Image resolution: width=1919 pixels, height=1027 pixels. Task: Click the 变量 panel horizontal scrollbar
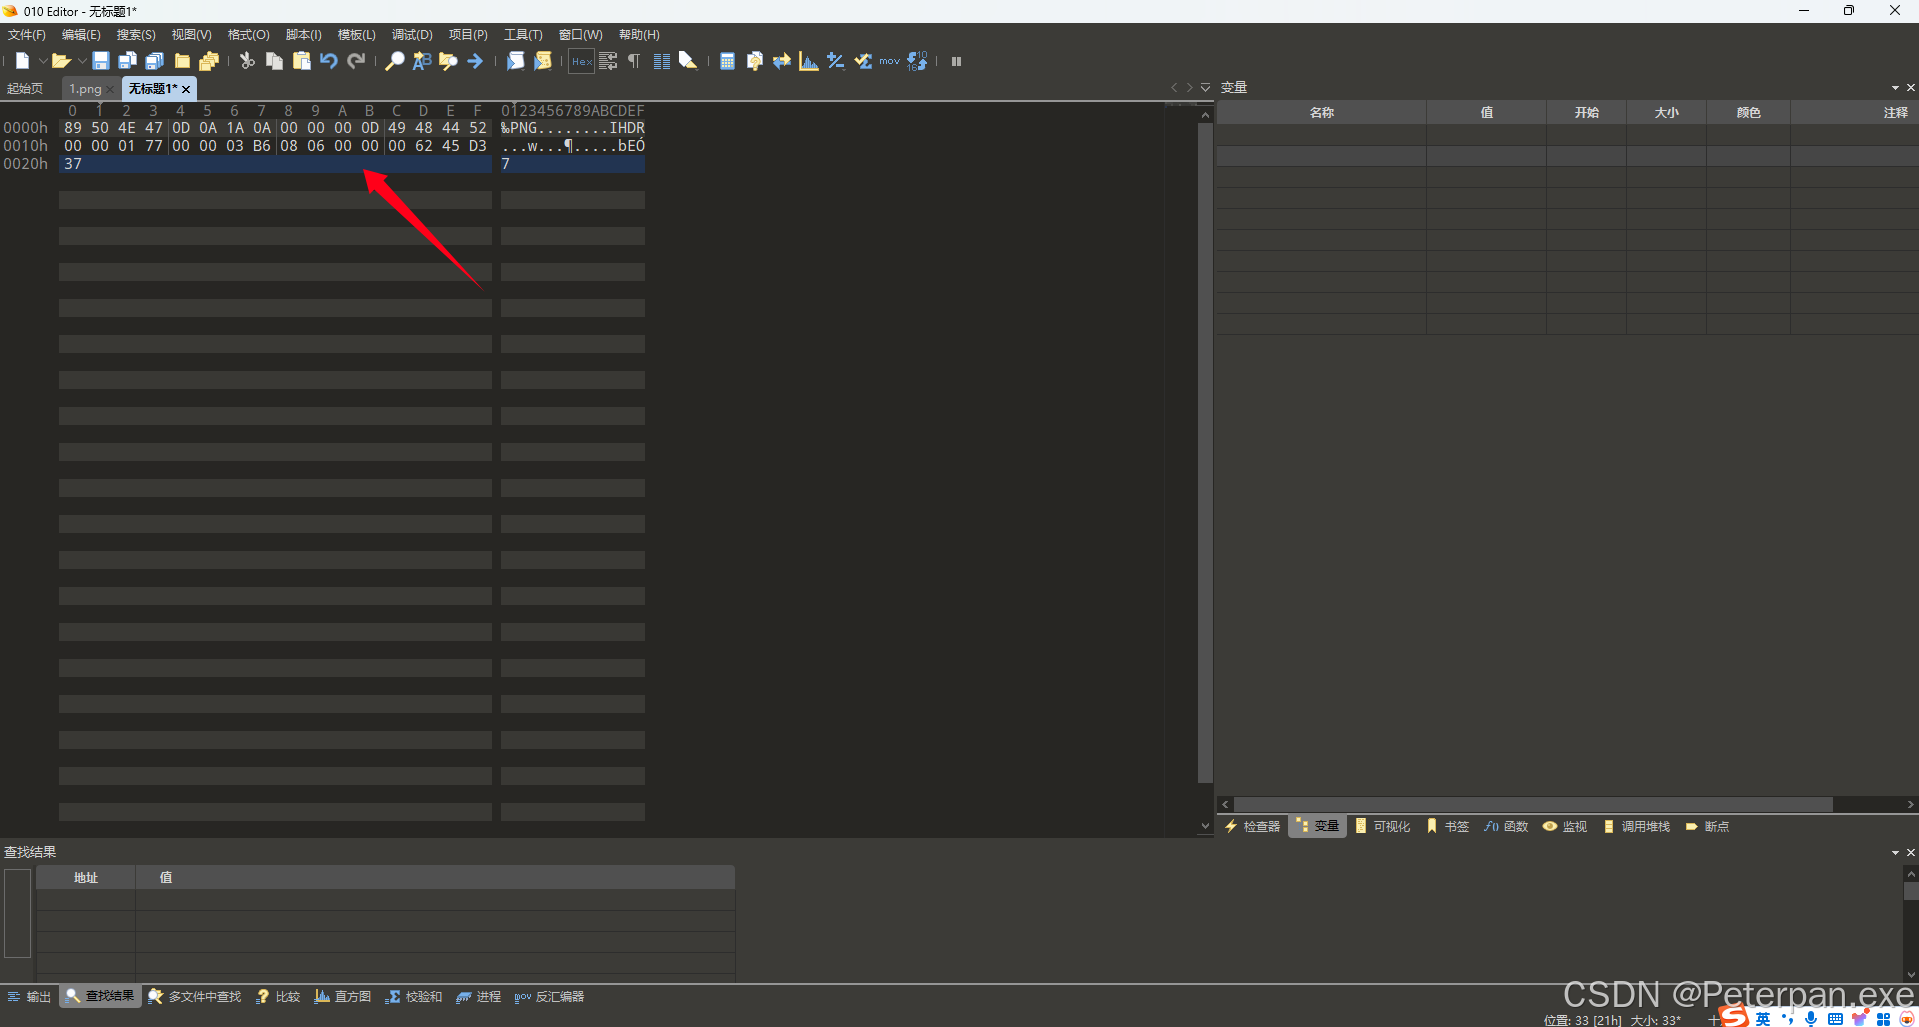point(1533,805)
